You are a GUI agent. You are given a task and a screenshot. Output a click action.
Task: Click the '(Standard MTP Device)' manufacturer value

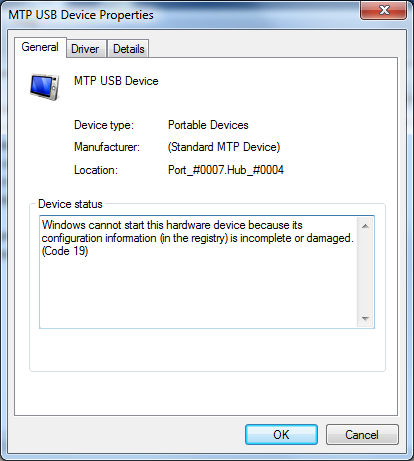pos(224,147)
